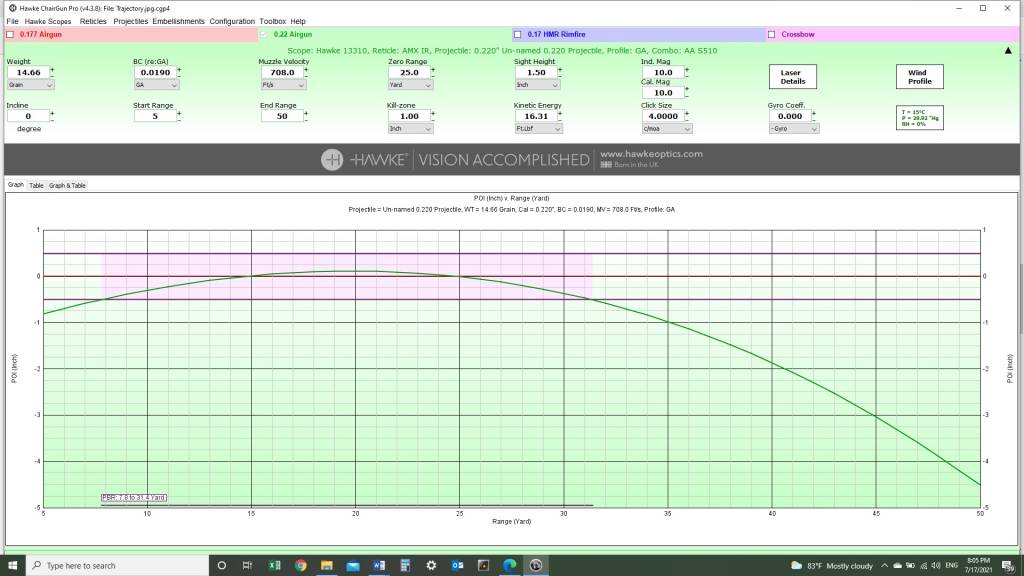Click the Hawke logo in the banner

coord(332,159)
